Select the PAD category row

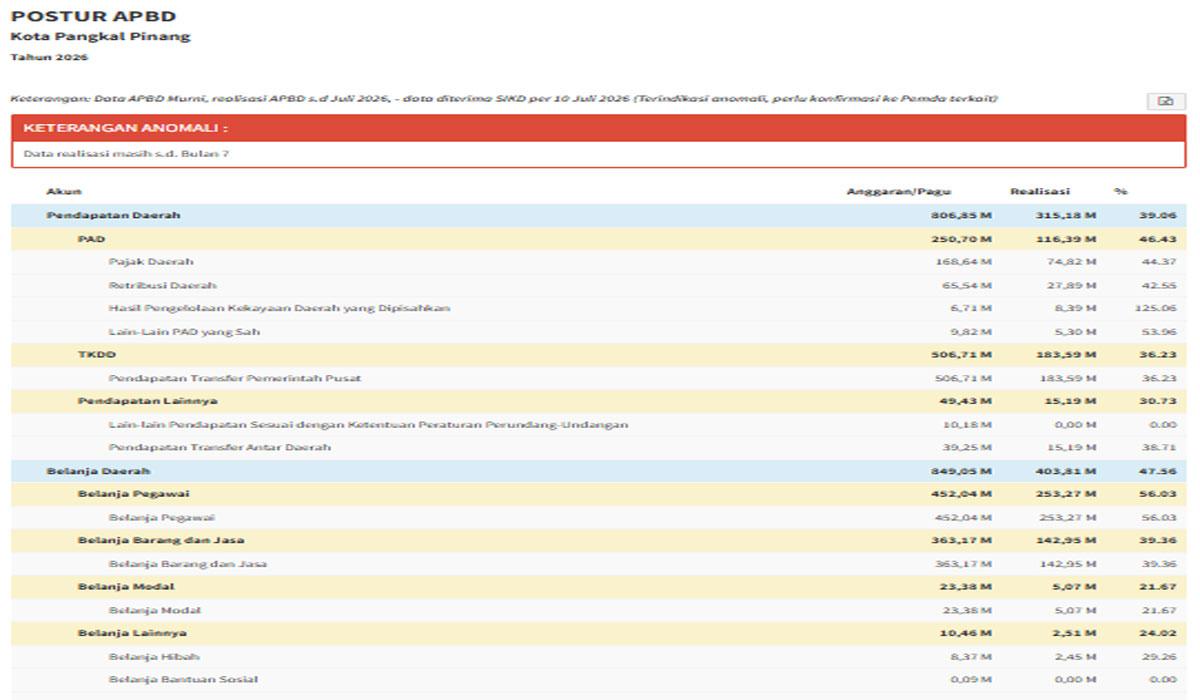click(x=598, y=239)
